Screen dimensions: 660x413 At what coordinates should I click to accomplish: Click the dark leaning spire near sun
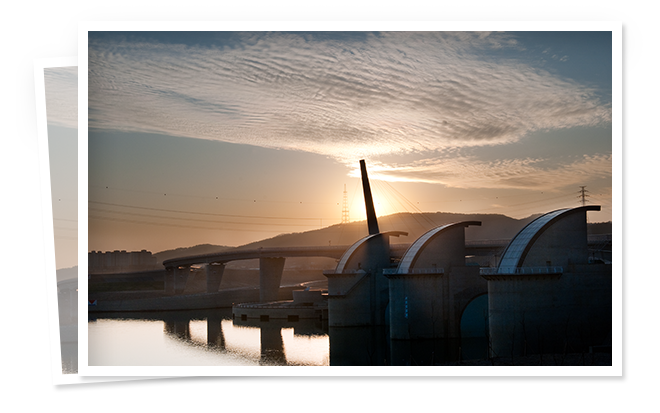[369, 197]
